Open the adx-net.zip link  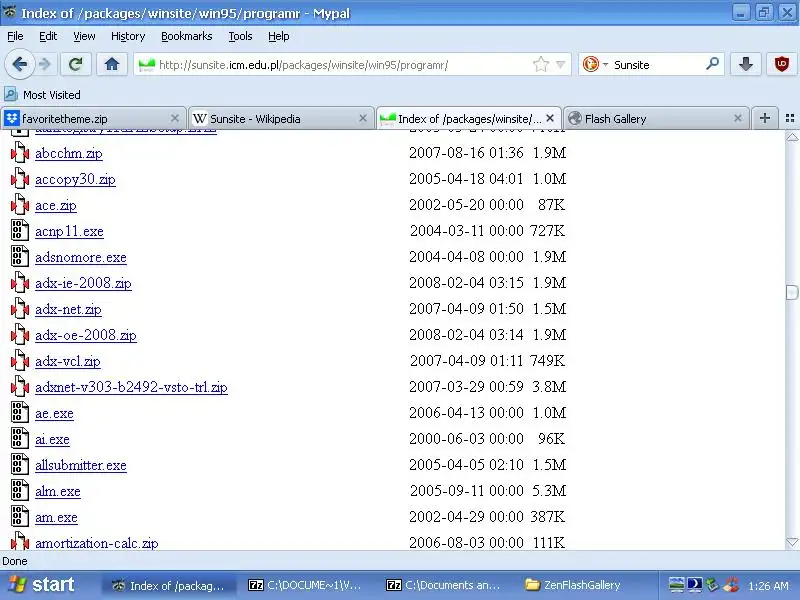point(68,309)
